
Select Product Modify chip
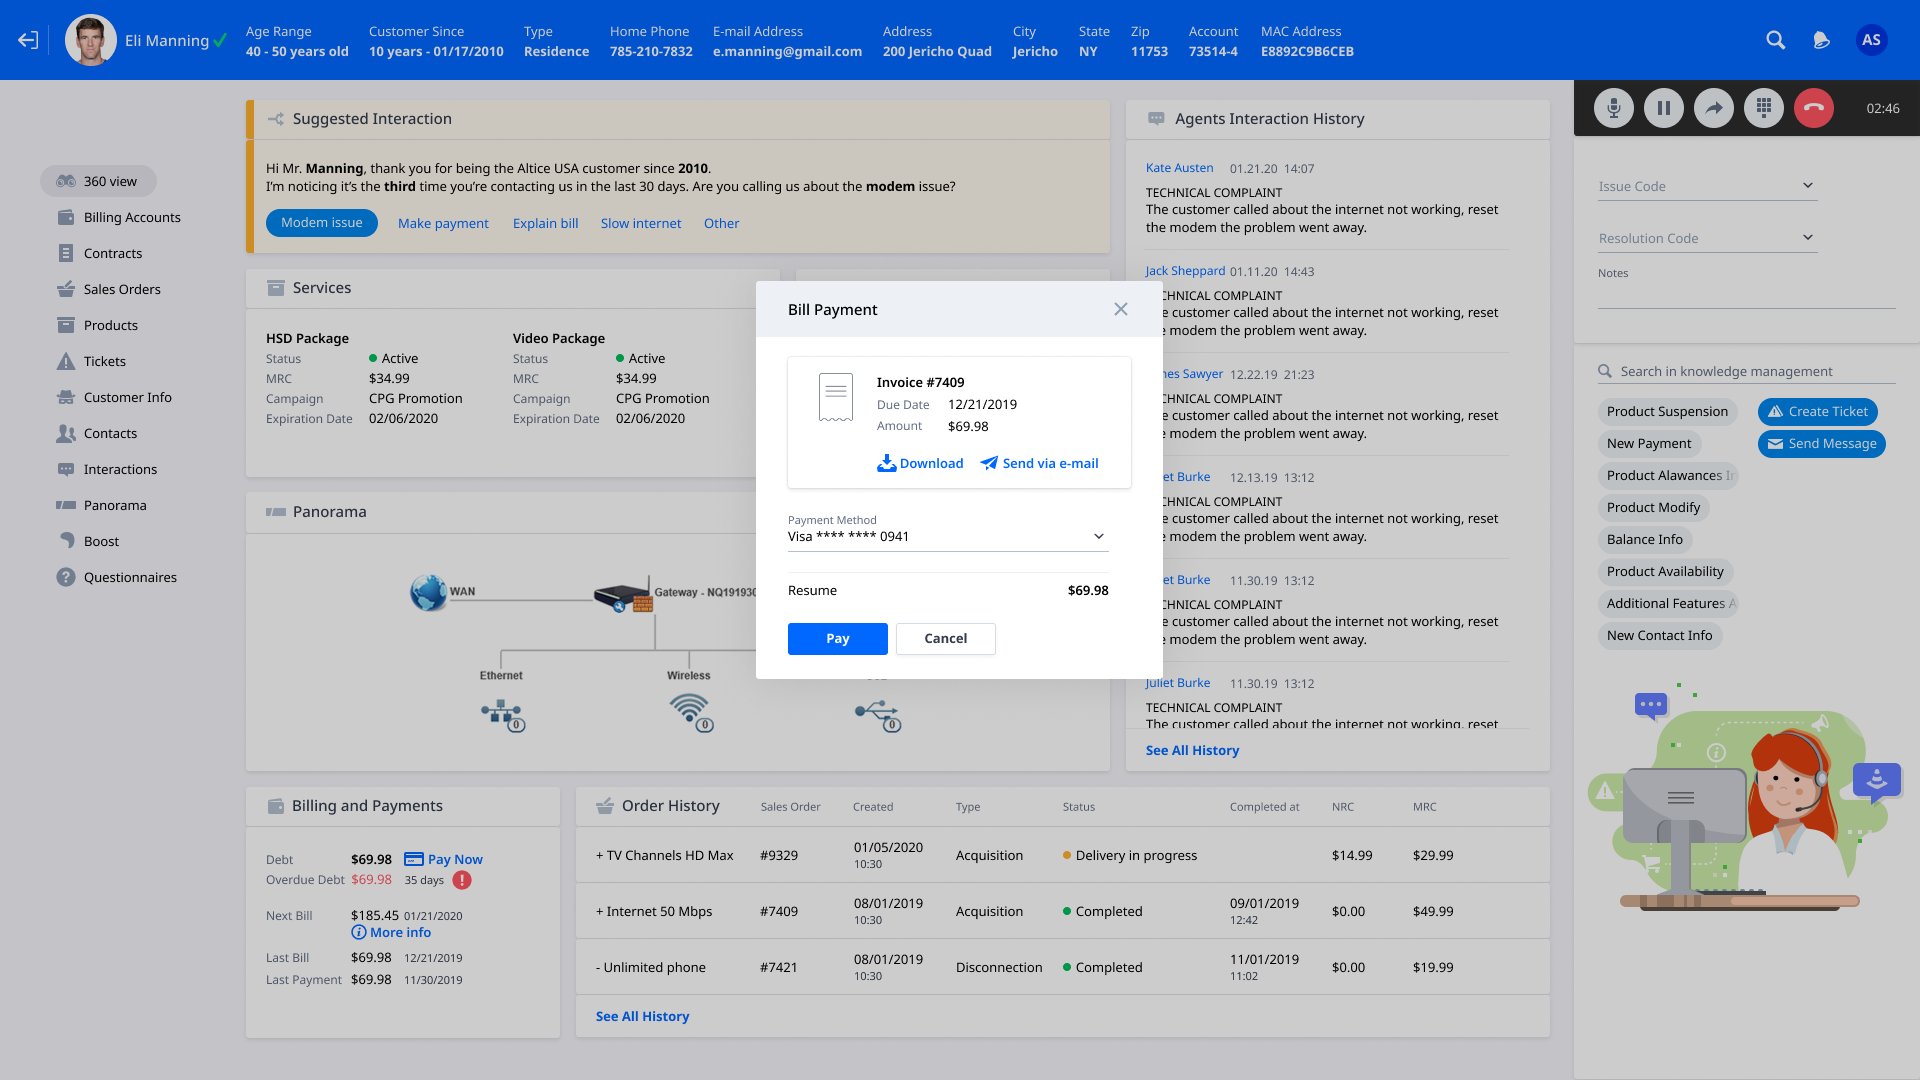point(1653,507)
